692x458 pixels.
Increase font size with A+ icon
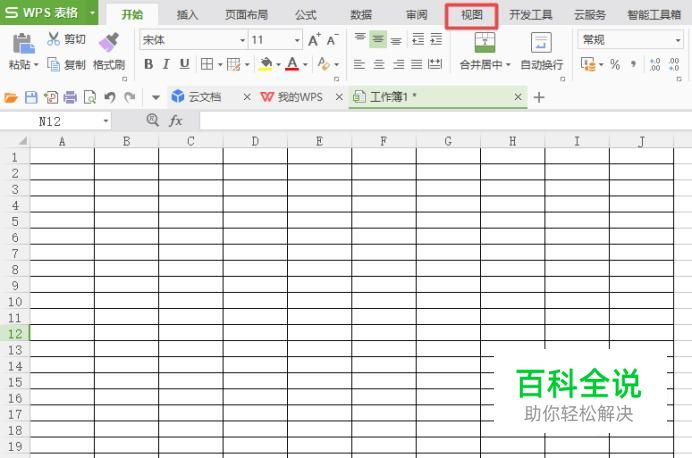(x=314, y=40)
